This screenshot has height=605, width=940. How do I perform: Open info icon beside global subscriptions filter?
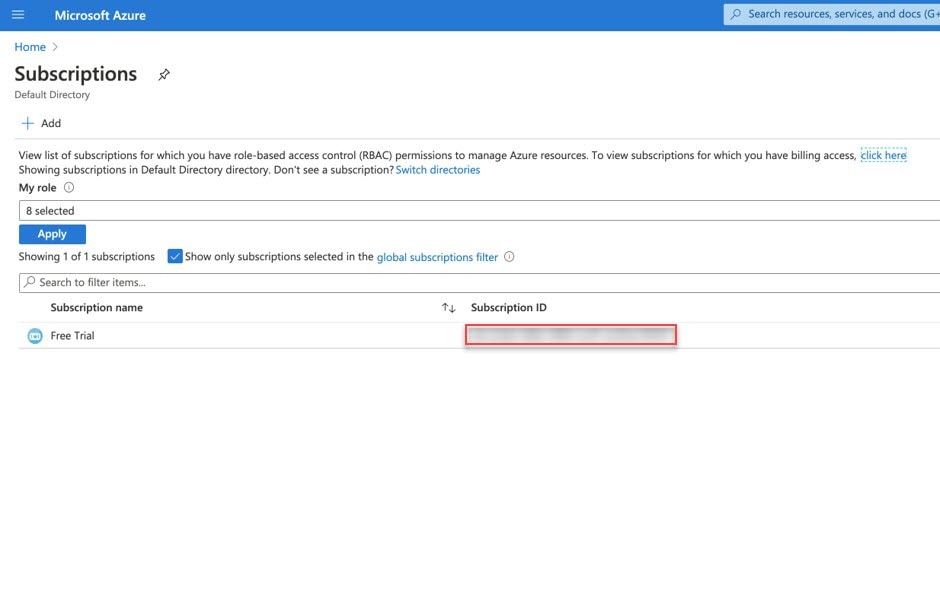(509, 257)
